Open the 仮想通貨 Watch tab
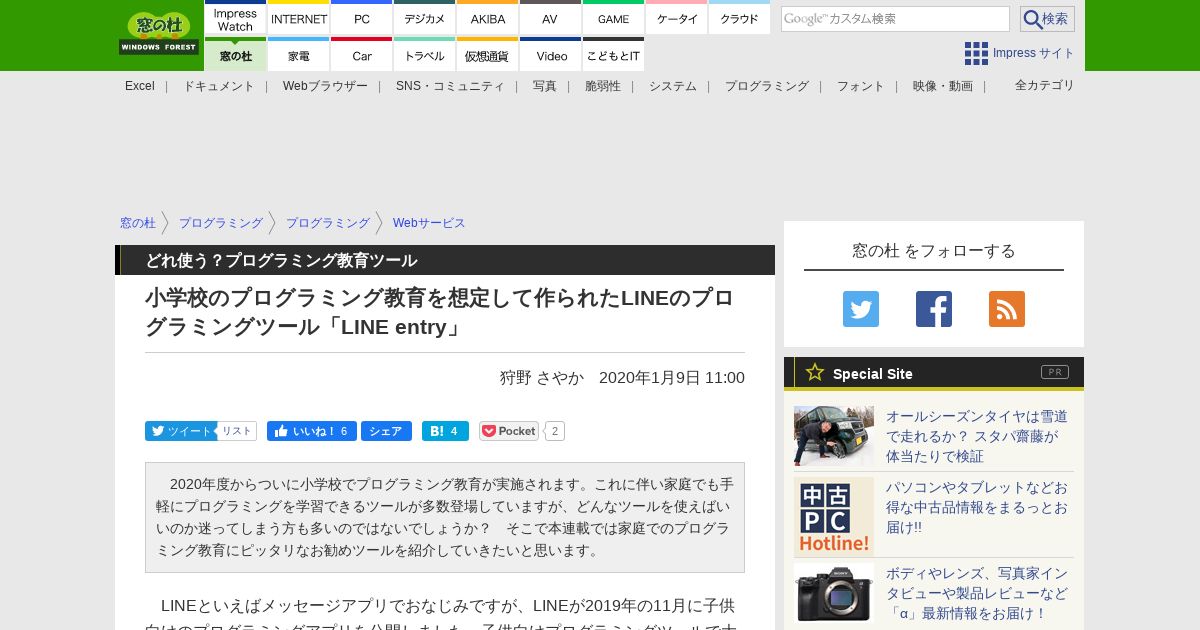 coord(488,55)
